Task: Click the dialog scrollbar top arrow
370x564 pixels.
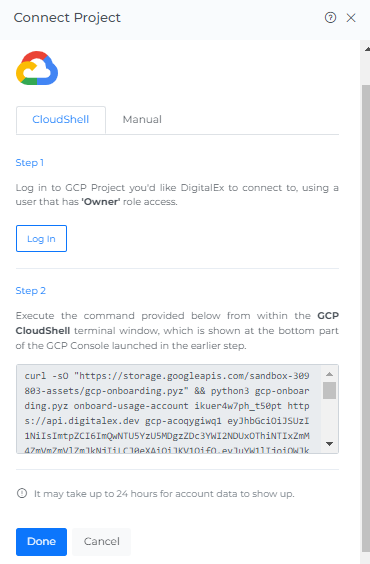Action: coord(367,49)
